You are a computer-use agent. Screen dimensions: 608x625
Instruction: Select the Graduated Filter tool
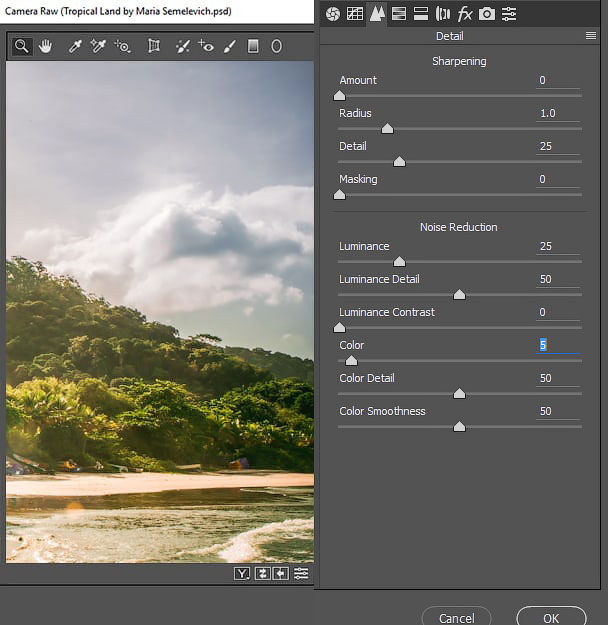pyautogui.click(x=253, y=46)
